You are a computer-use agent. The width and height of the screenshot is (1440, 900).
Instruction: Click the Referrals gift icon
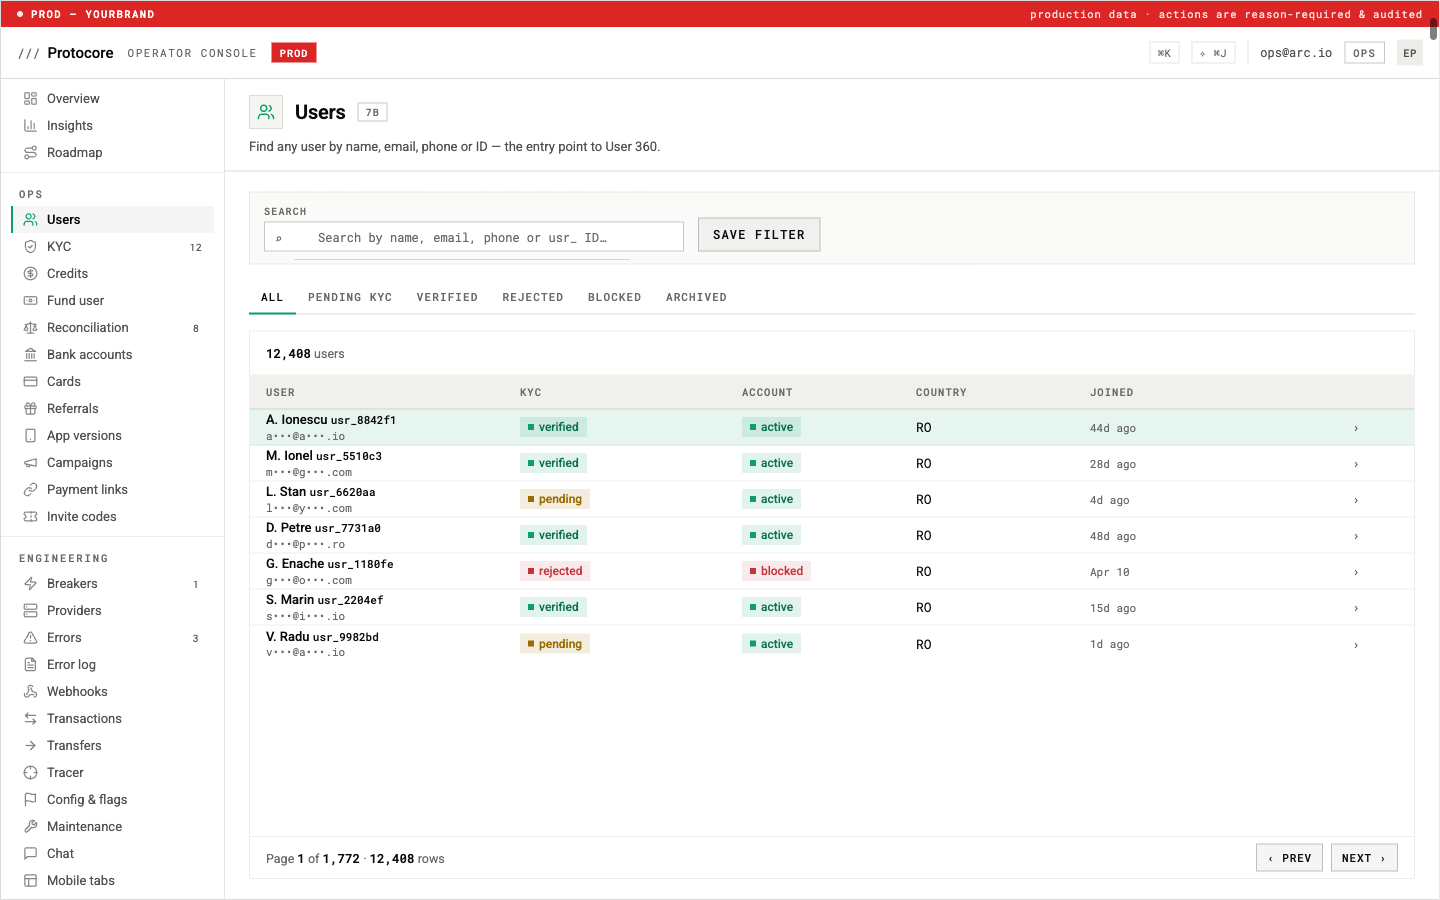click(x=30, y=409)
